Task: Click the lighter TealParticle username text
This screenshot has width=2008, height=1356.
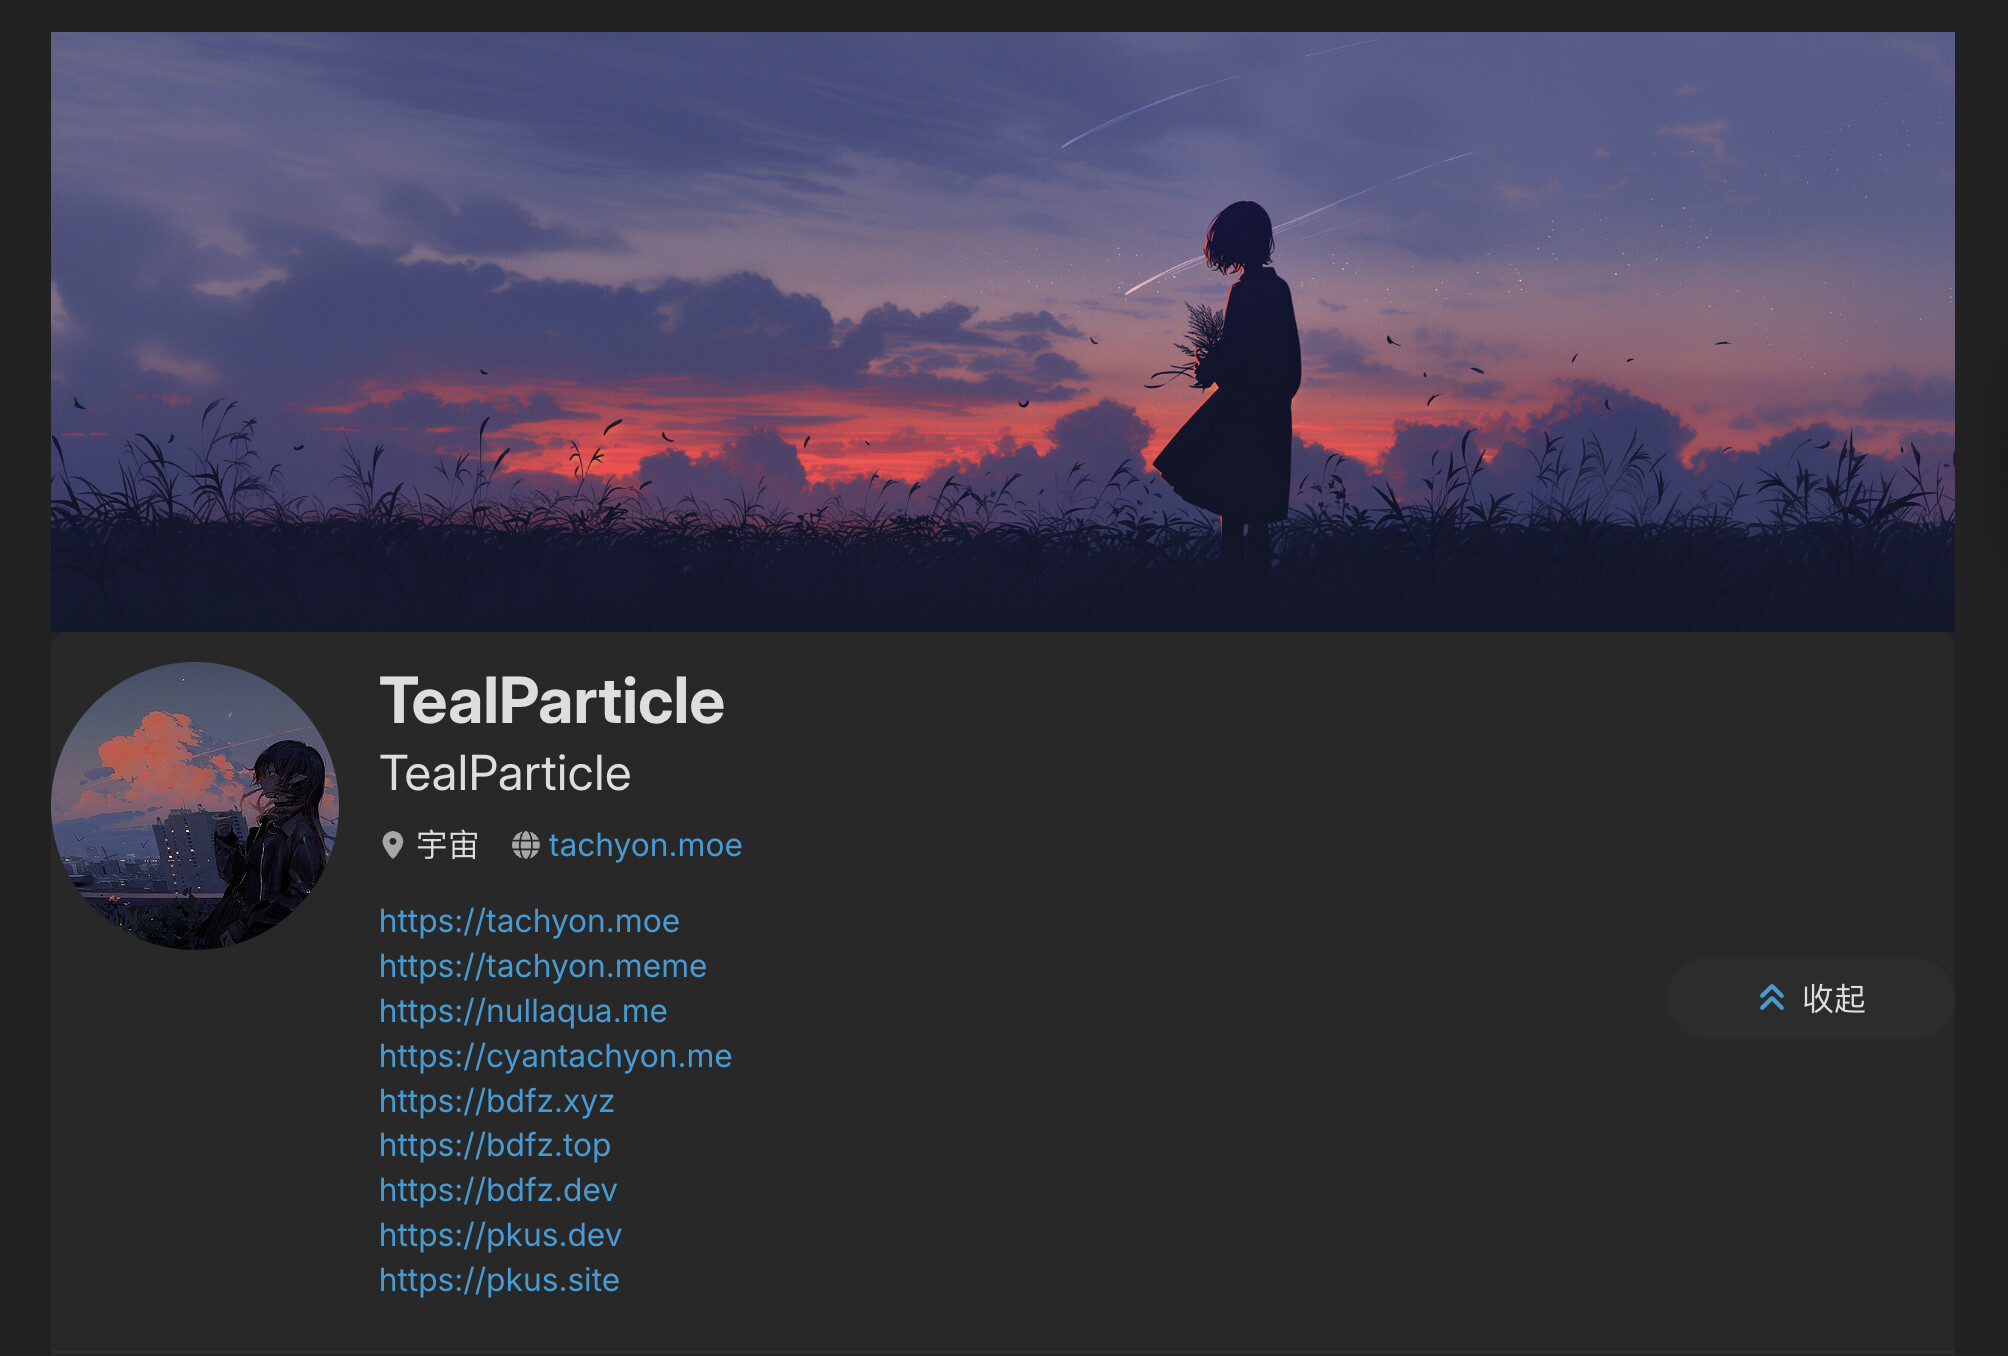Action: [x=505, y=773]
